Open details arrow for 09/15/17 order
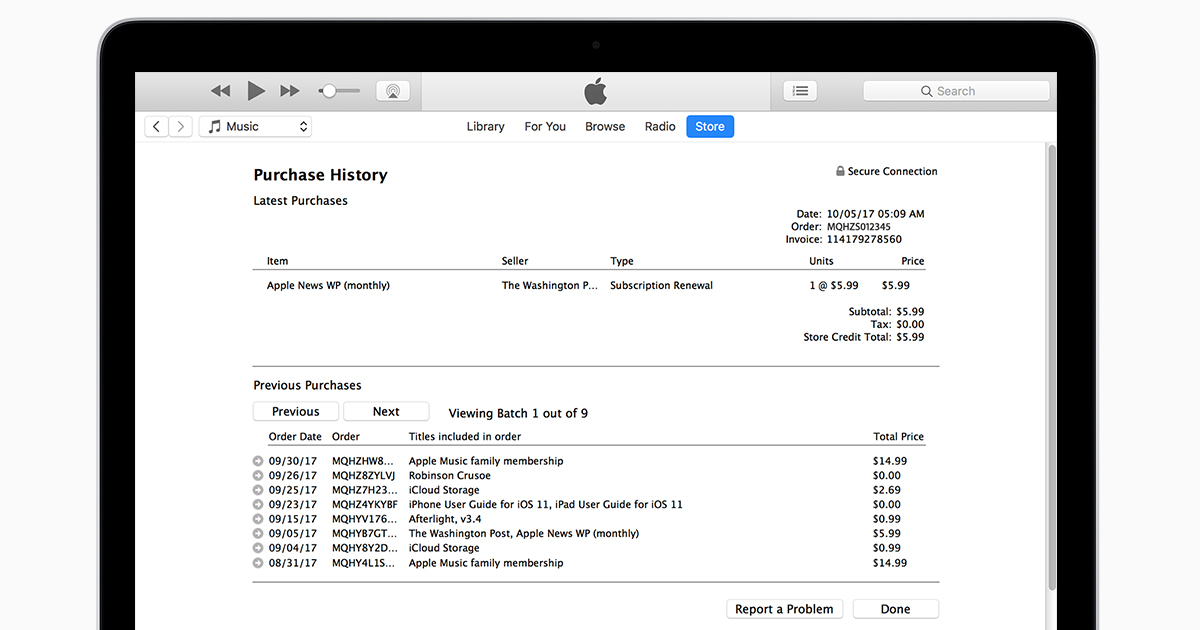1200x630 pixels. (x=259, y=519)
